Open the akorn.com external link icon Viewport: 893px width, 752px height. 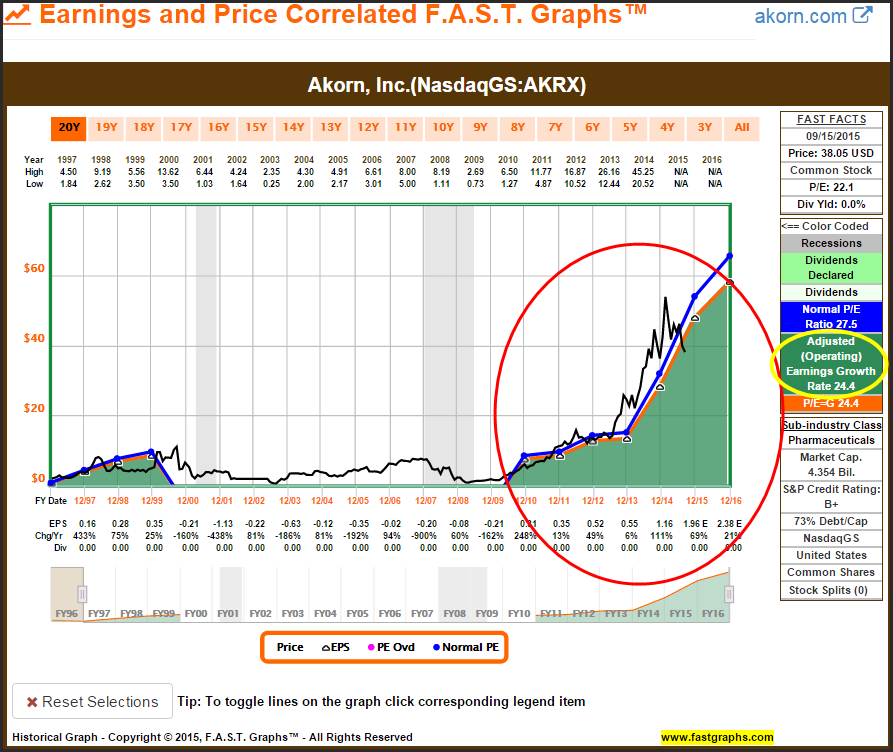[861, 17]
